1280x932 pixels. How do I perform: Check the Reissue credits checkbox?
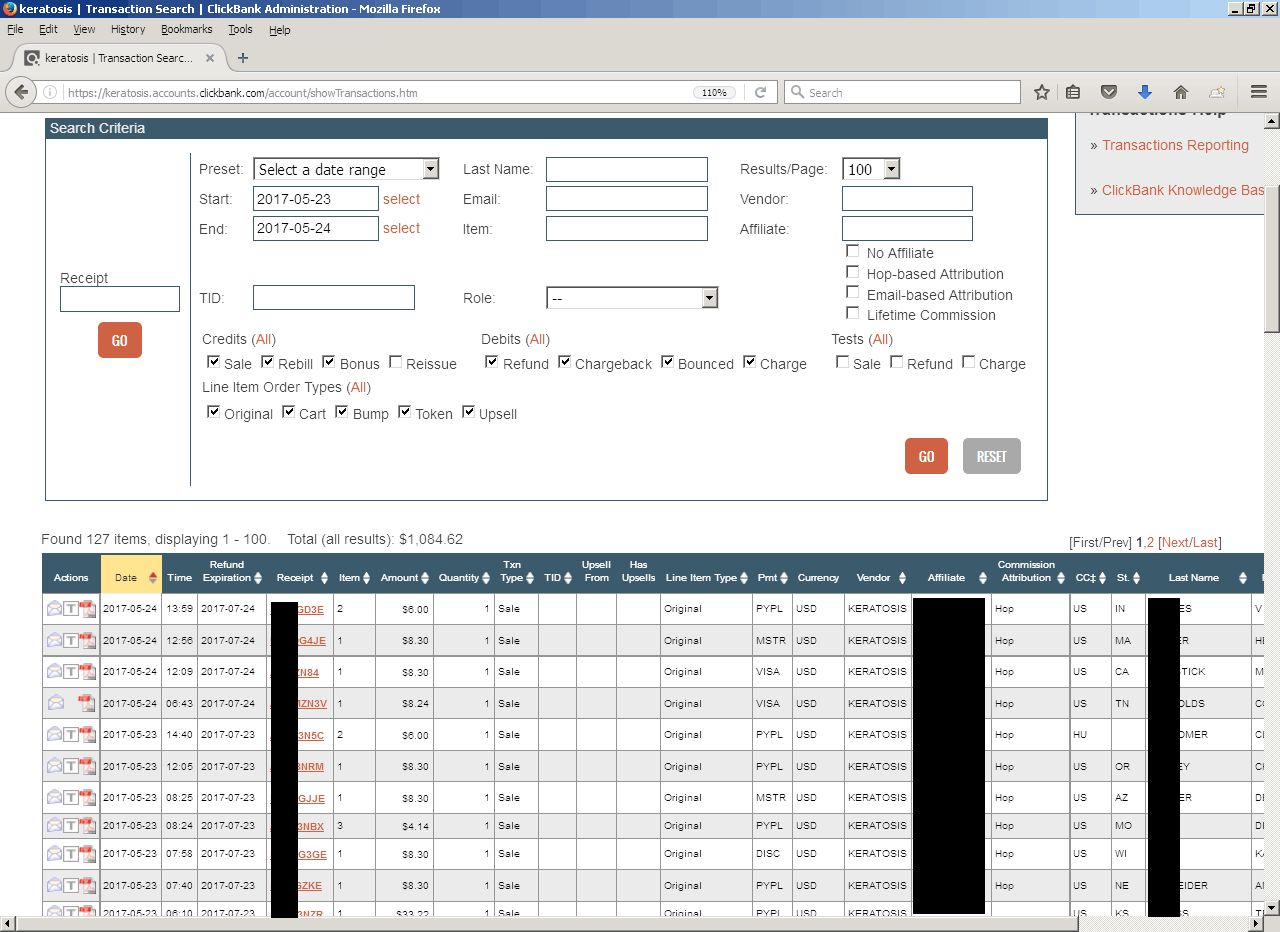coord(396,362)
